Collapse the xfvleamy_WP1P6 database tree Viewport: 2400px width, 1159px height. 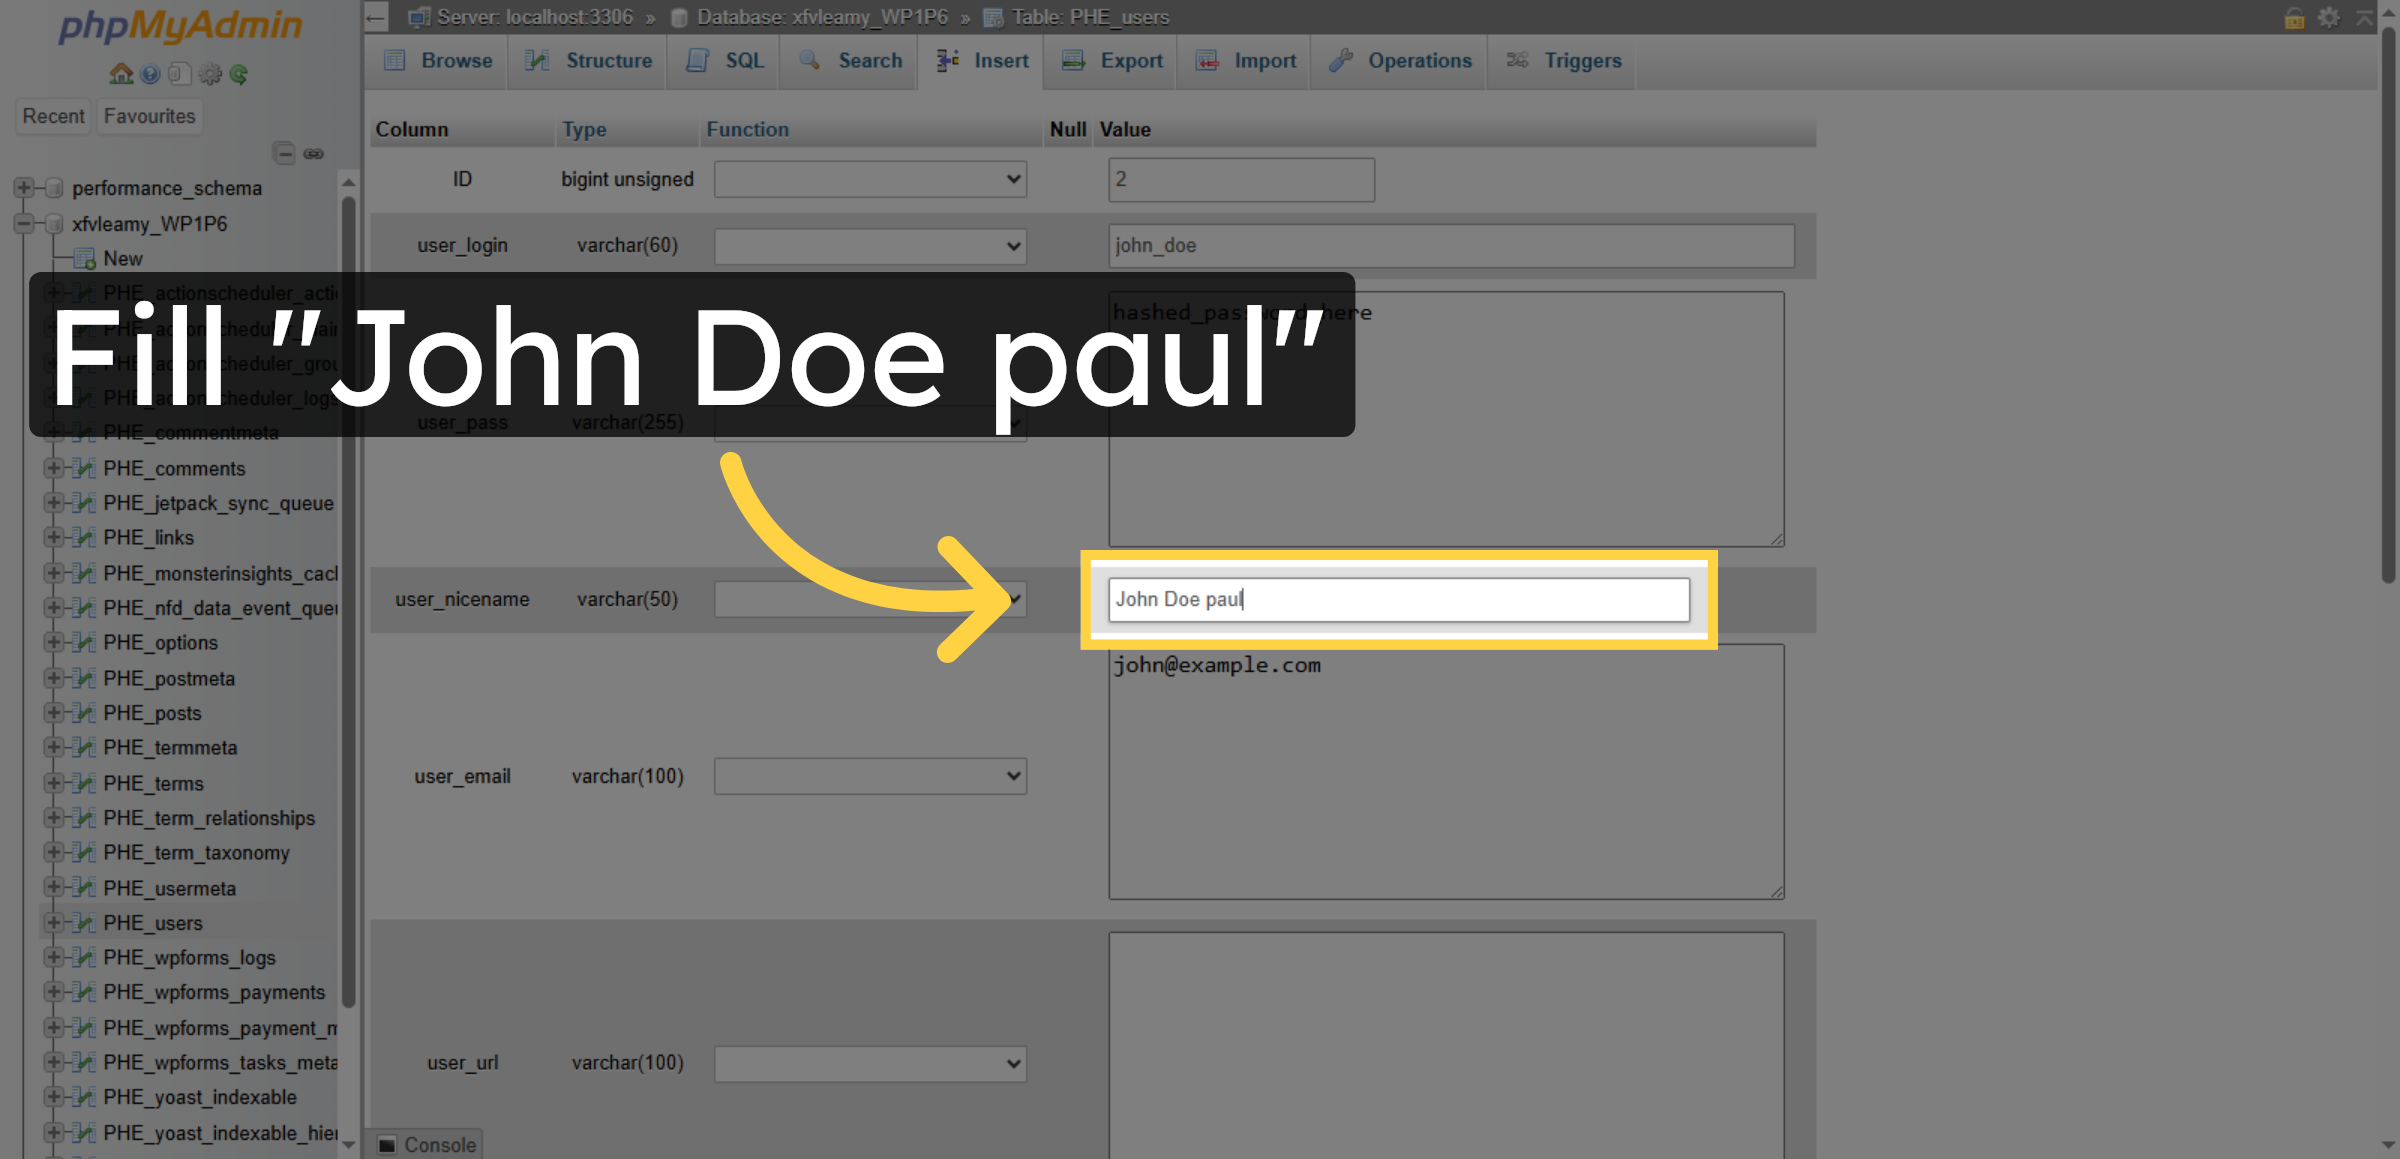pos(24,223)
